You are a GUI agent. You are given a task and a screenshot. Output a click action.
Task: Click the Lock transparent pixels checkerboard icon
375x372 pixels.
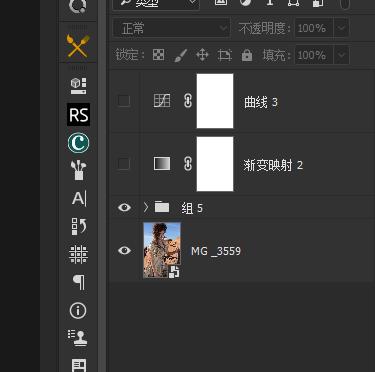[158, 55]
